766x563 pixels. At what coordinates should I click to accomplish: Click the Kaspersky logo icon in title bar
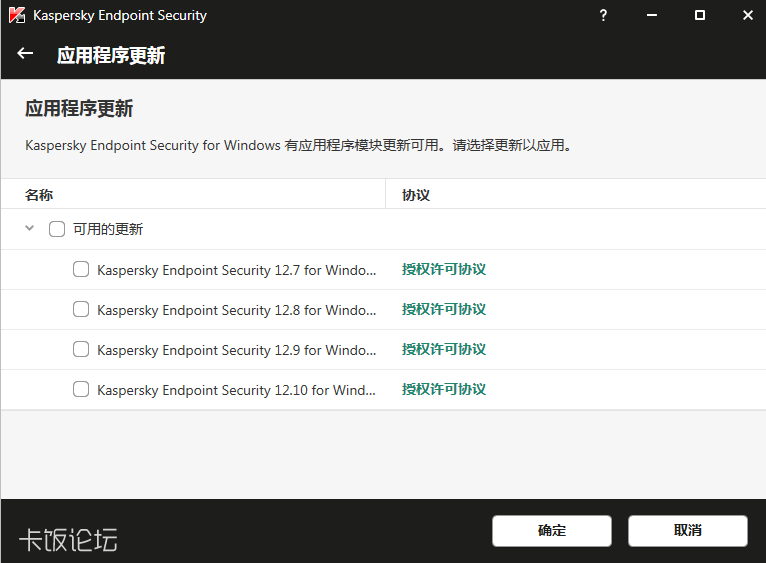(17, 15)
